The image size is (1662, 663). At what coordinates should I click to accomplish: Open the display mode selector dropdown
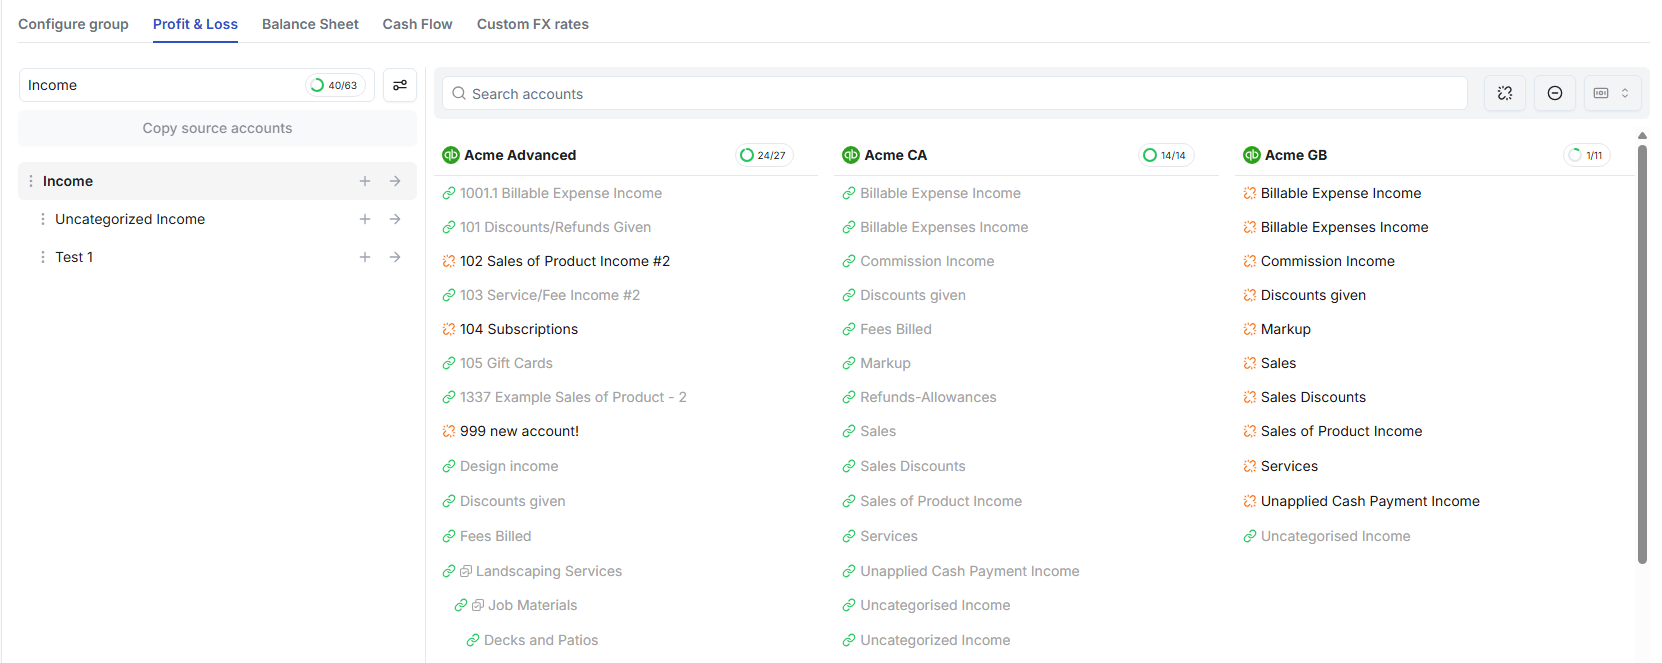pos(1612,93)
